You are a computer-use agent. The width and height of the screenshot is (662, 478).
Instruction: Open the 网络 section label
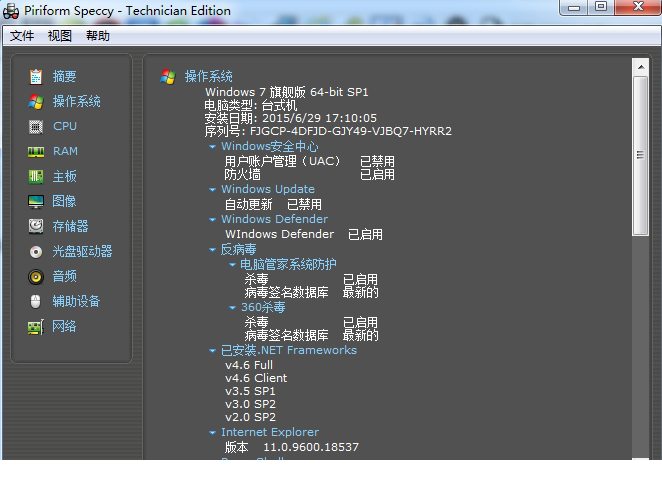[64, 326]
